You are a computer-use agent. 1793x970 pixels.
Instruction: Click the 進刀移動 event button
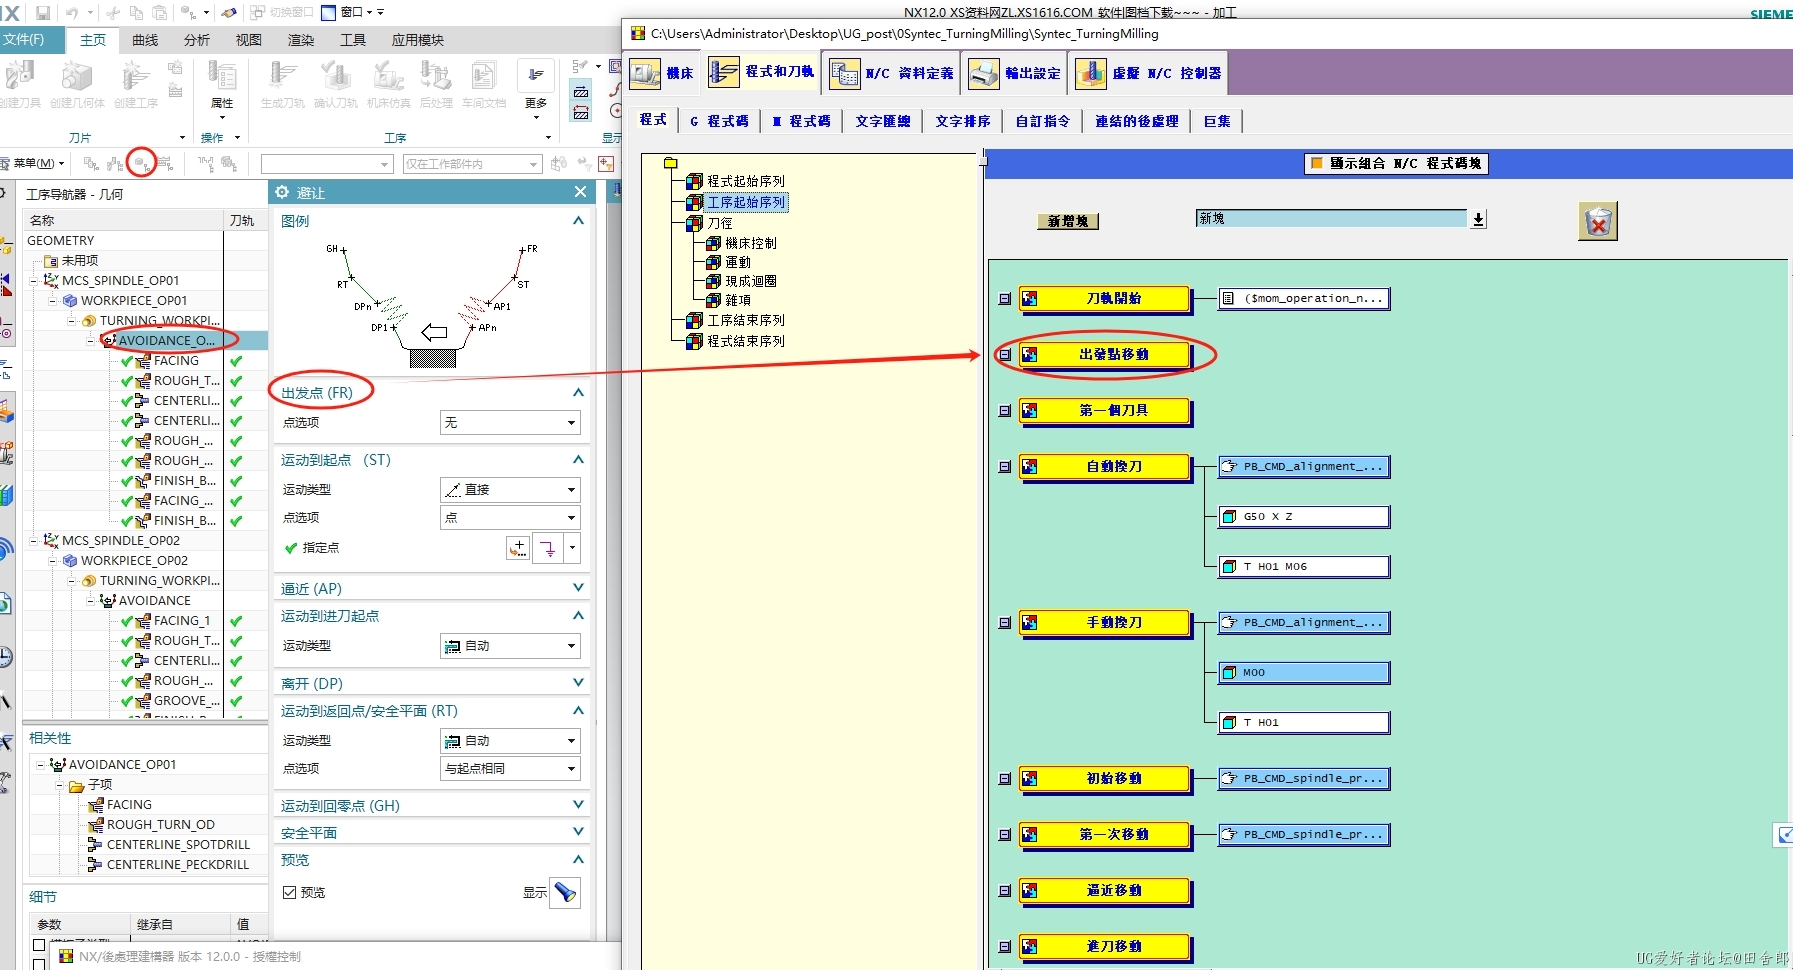[x=1105, y=947]
